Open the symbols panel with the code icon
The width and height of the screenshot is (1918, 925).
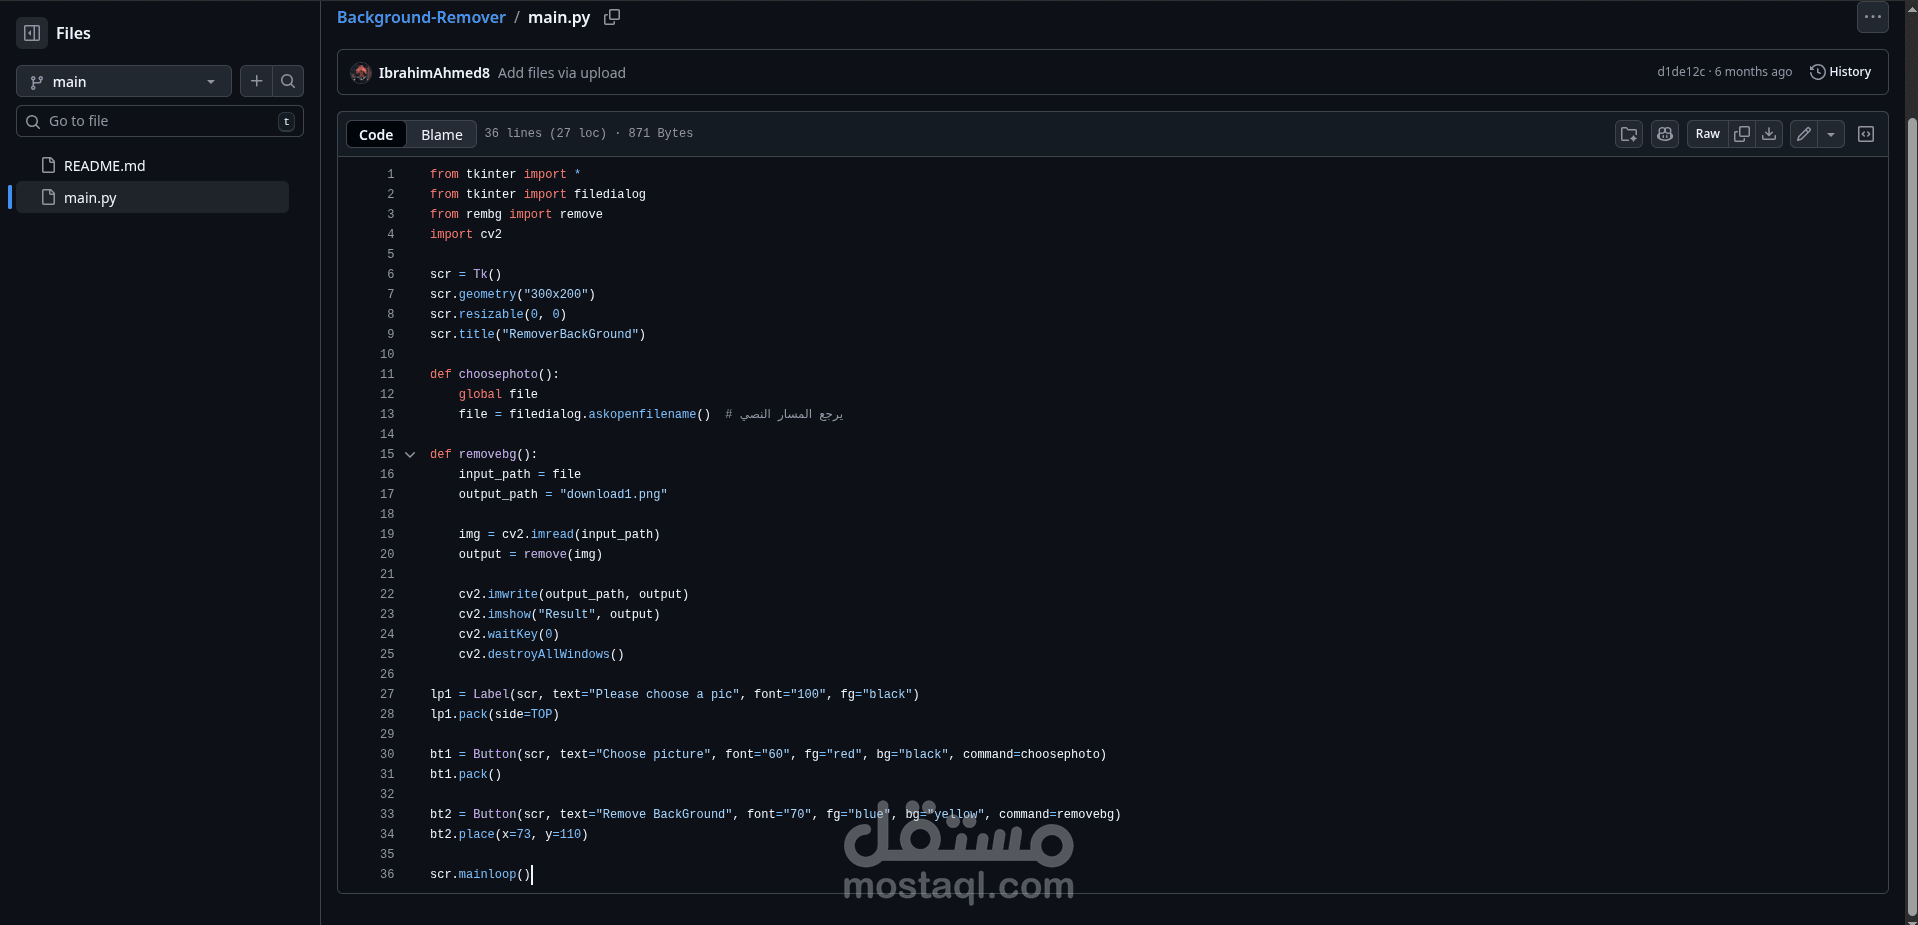(1866, 133)
